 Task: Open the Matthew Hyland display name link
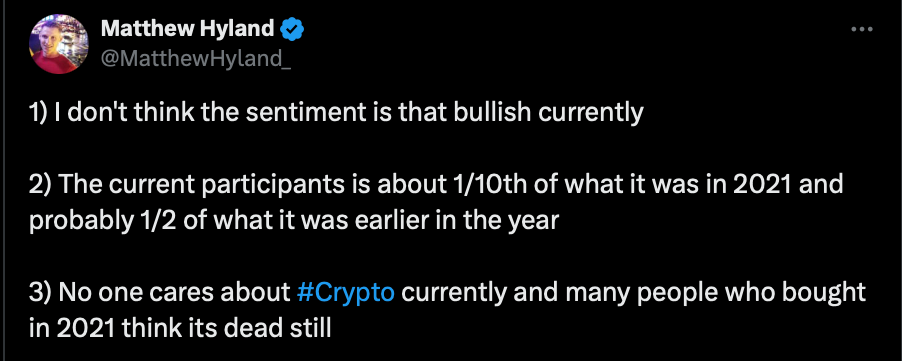(x=188, y=29)
